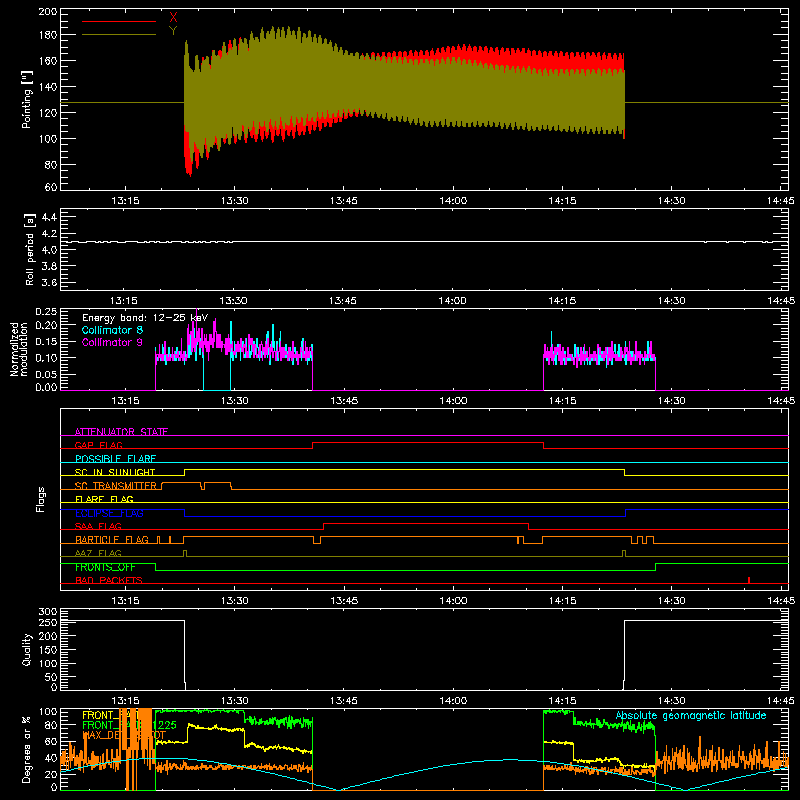The height and width of the screenshot is (800, 800).
Task: Select the 'Y' legend label
Action: (x=173, y=31)
